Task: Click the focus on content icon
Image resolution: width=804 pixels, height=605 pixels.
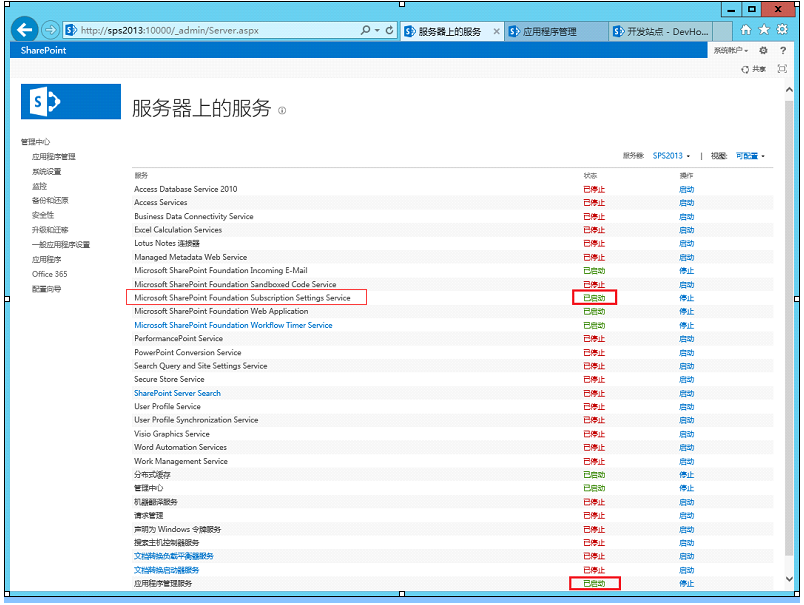Action: point(782,69)
